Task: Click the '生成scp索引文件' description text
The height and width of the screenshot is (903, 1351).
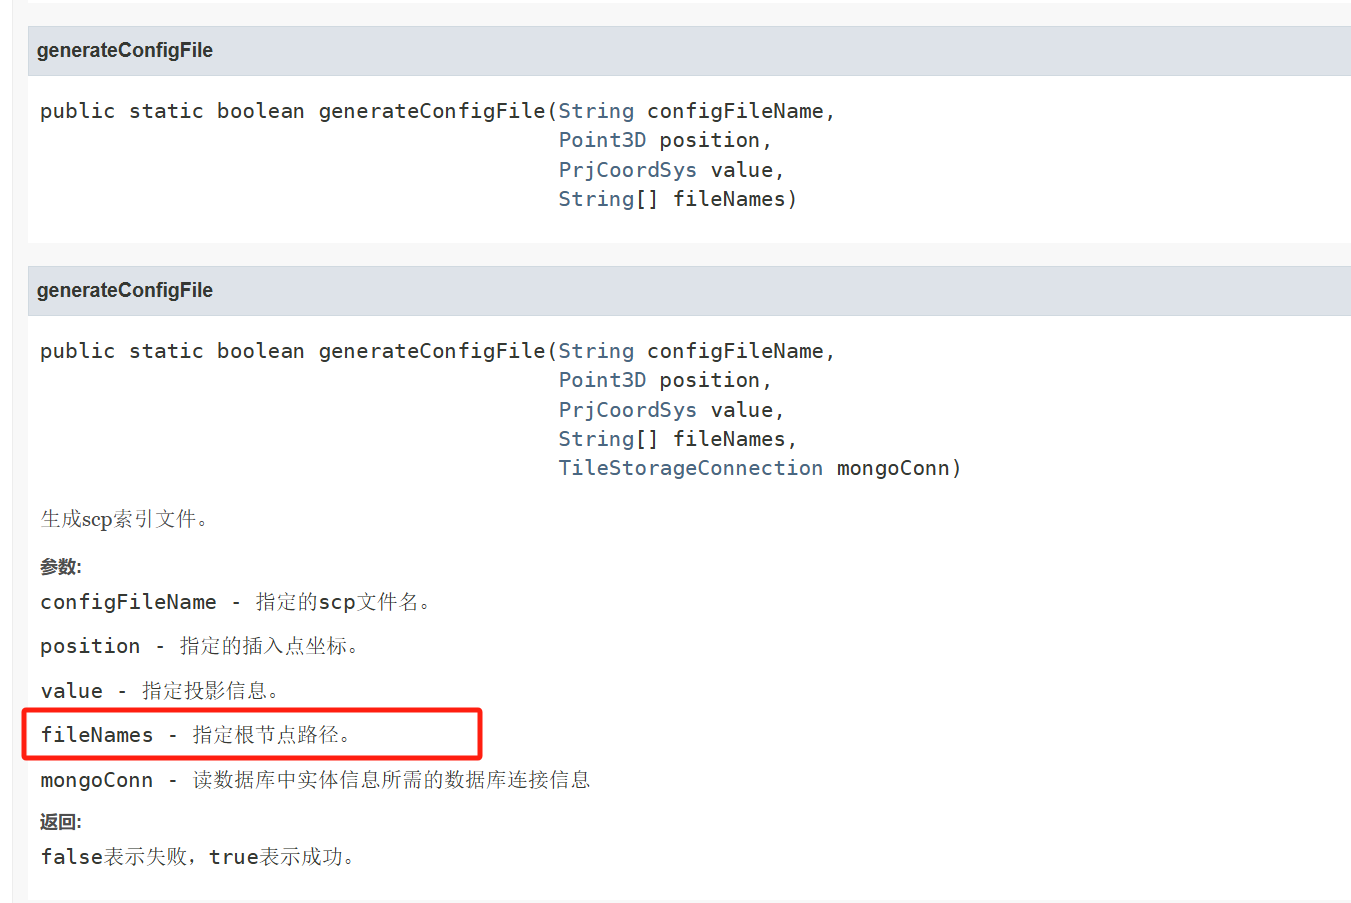Action: point(124,519)
